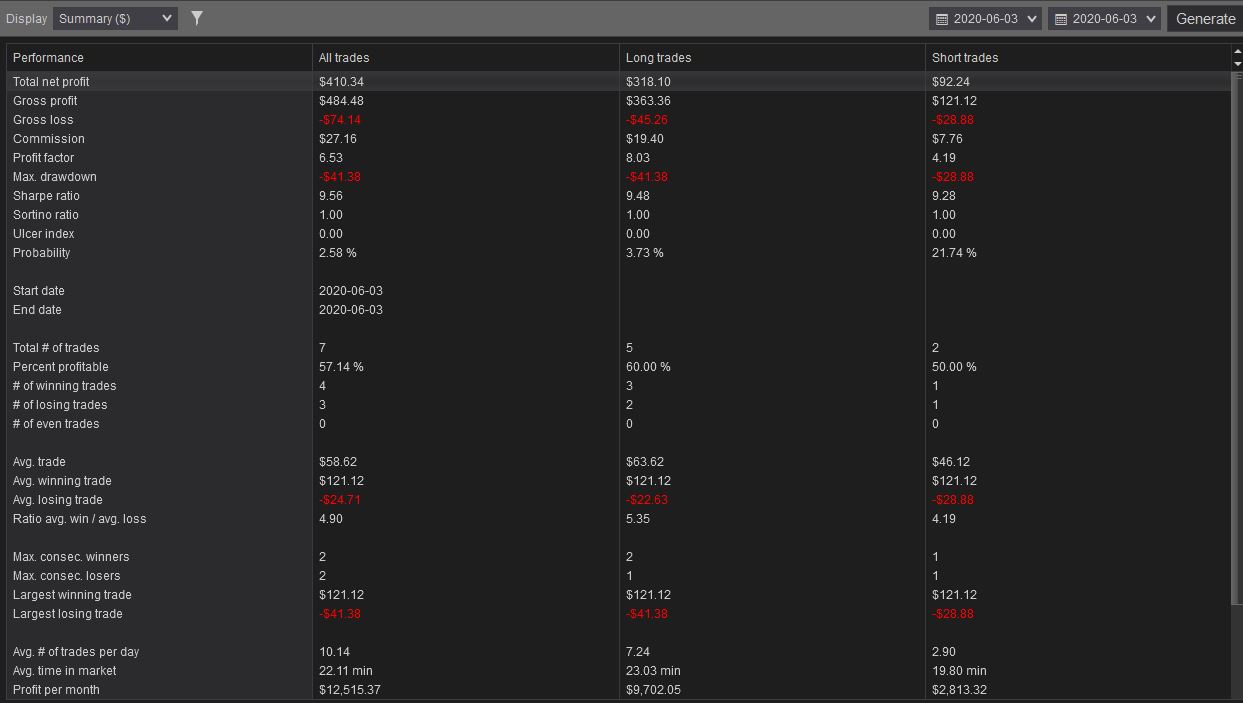
Task: Select the Total net profit row
Action: (x=619, y=82)
